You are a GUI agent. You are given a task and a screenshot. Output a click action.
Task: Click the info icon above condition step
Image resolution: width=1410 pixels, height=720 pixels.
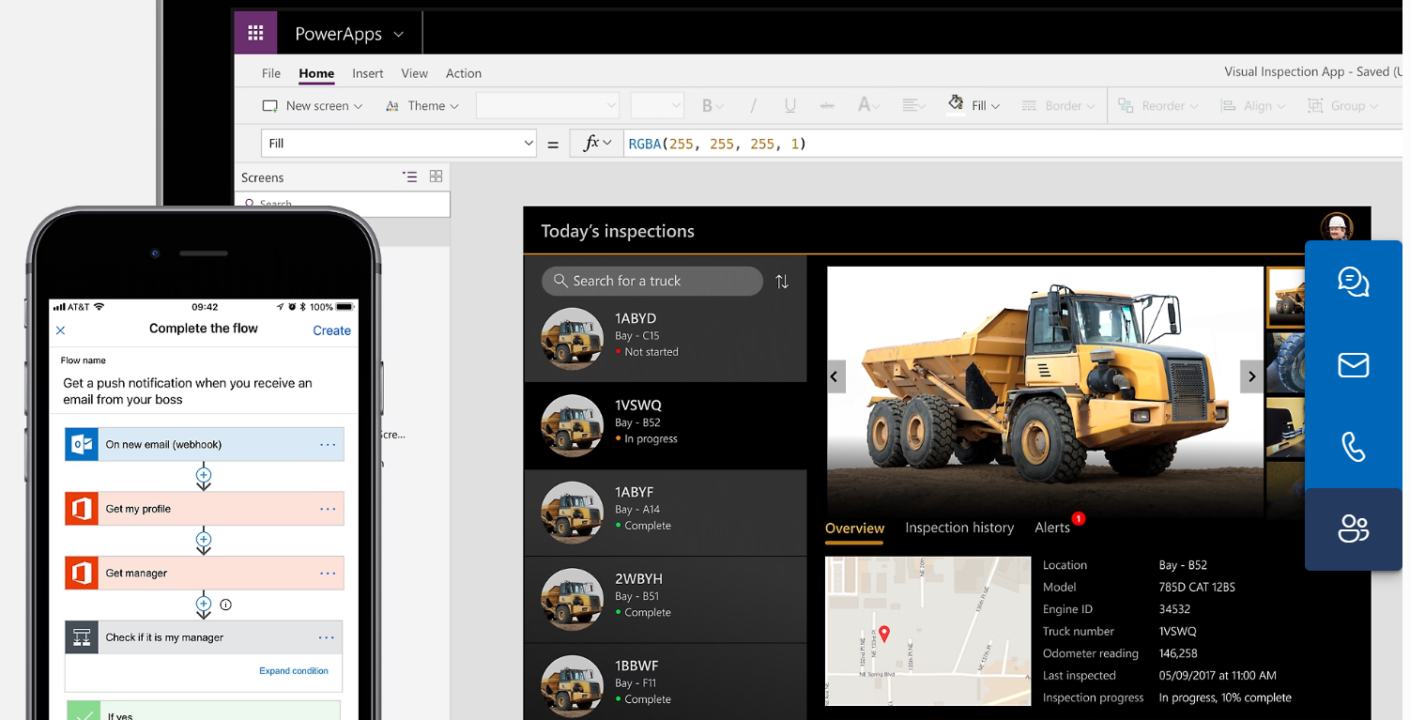[x=225, y=604]
